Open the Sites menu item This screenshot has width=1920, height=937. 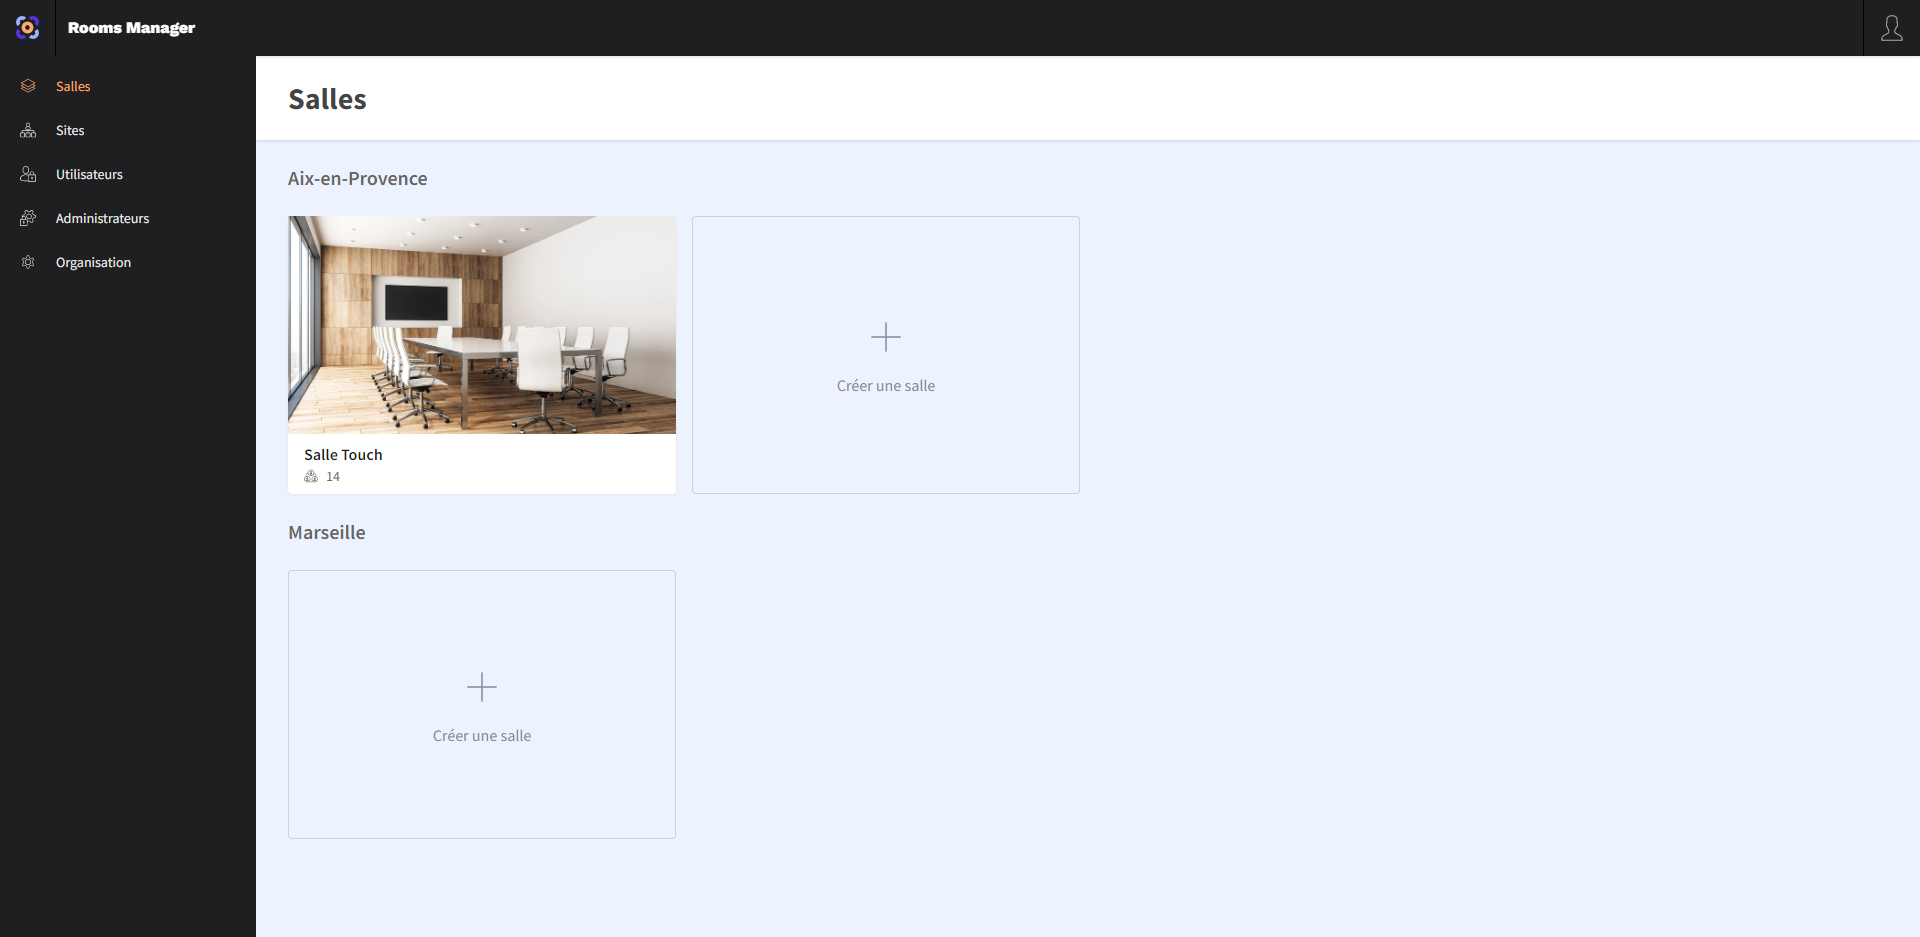[x=70, y=131]
